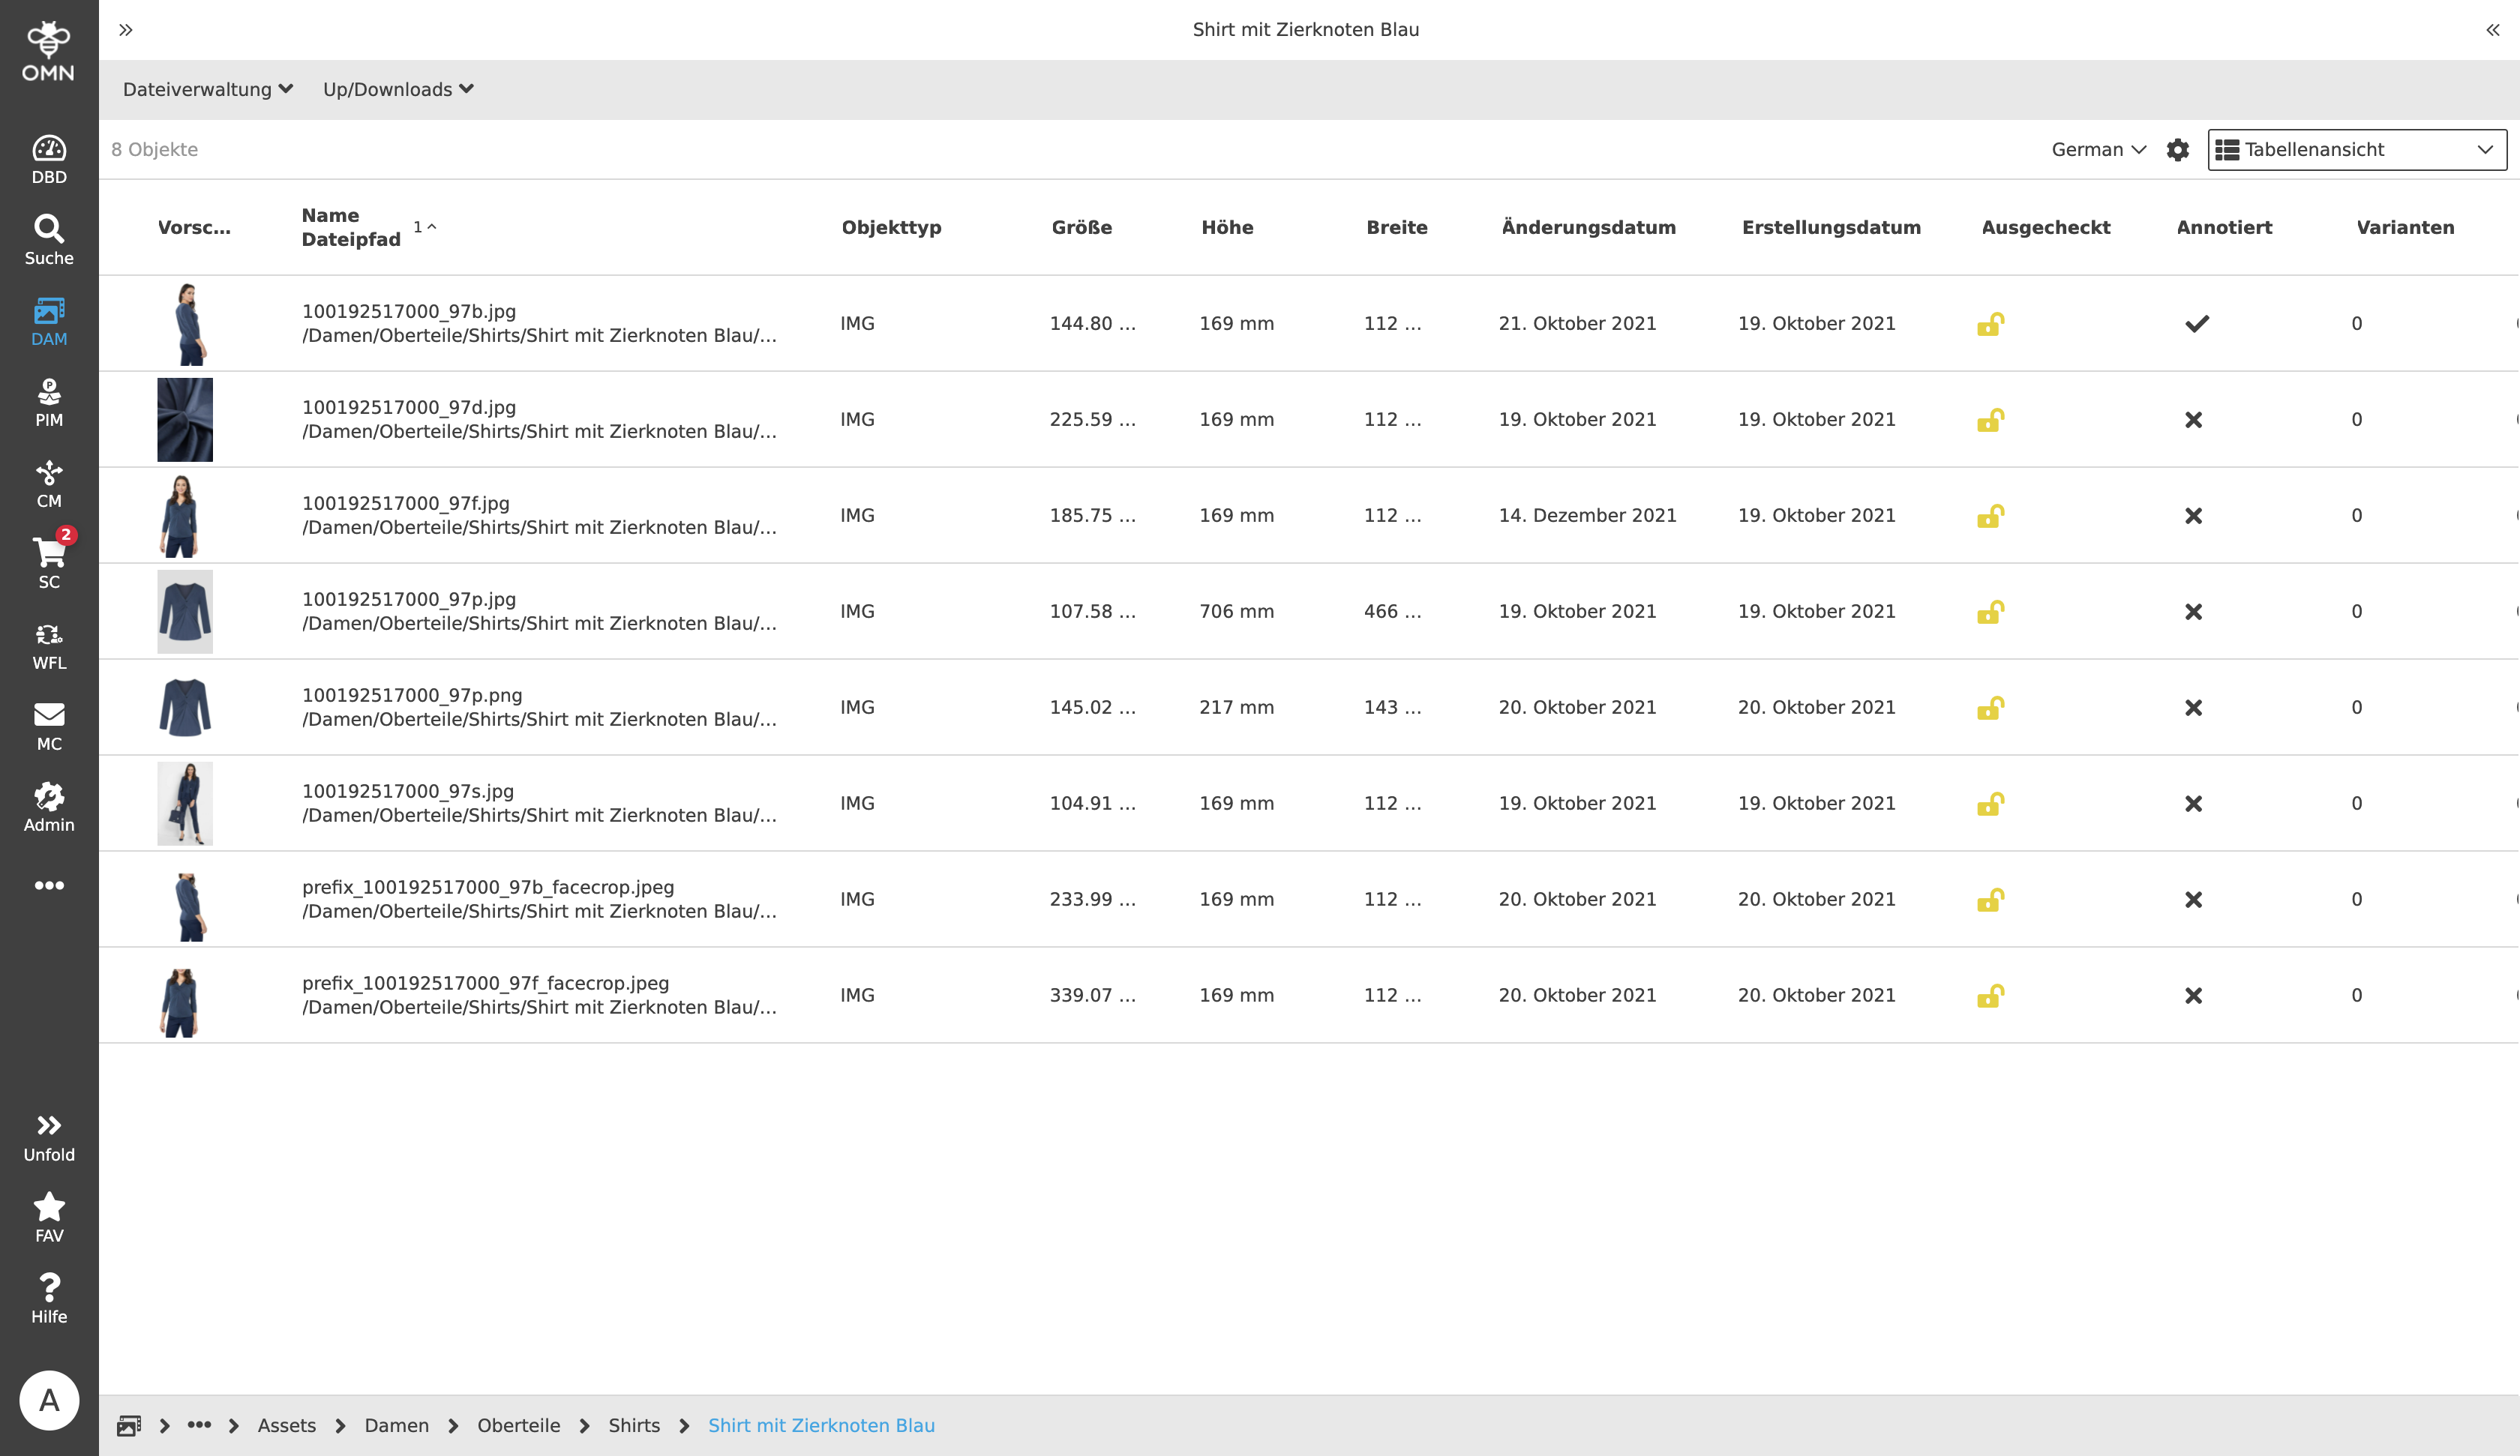Toggle checkout lock for 100192517000_97b.jpg
The height and width of the screenshot is (1456, 2520).
1990,324
